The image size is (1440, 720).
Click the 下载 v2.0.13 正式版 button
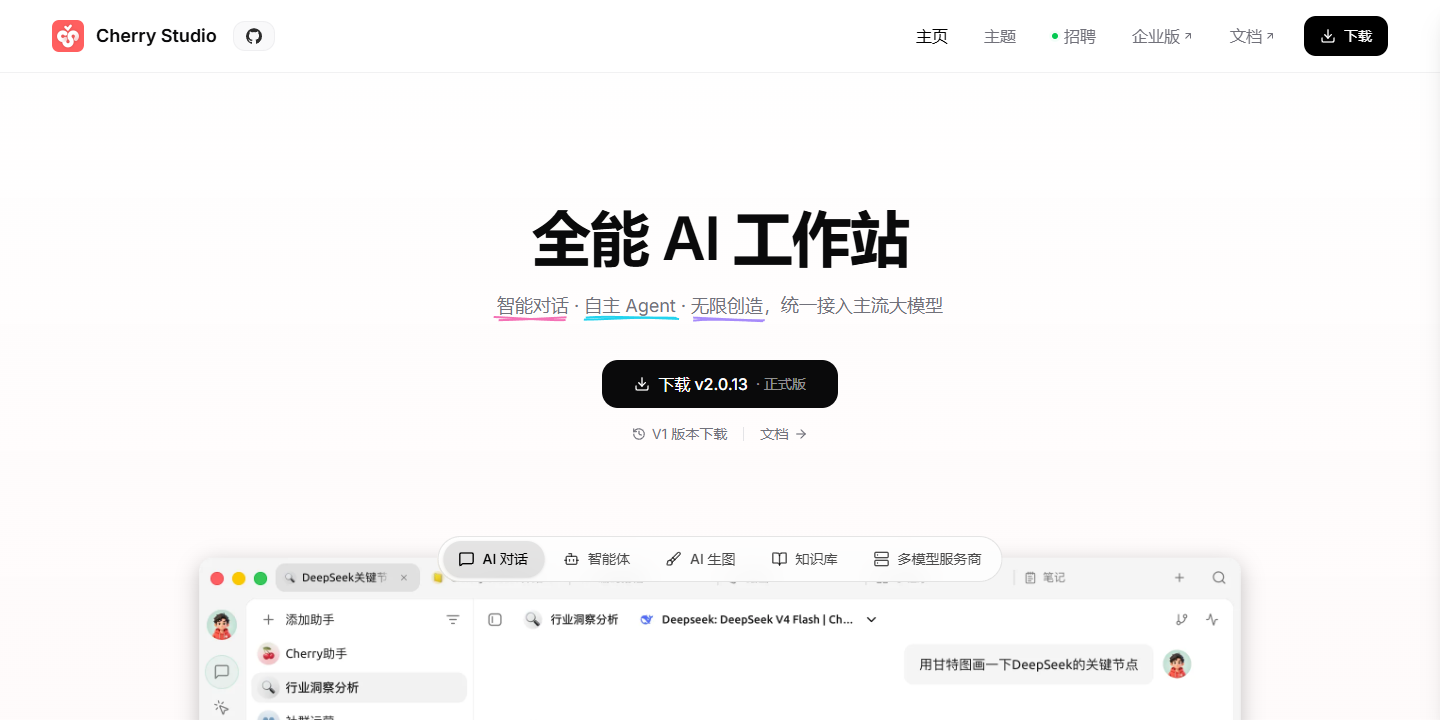click(x=720, y=384)
